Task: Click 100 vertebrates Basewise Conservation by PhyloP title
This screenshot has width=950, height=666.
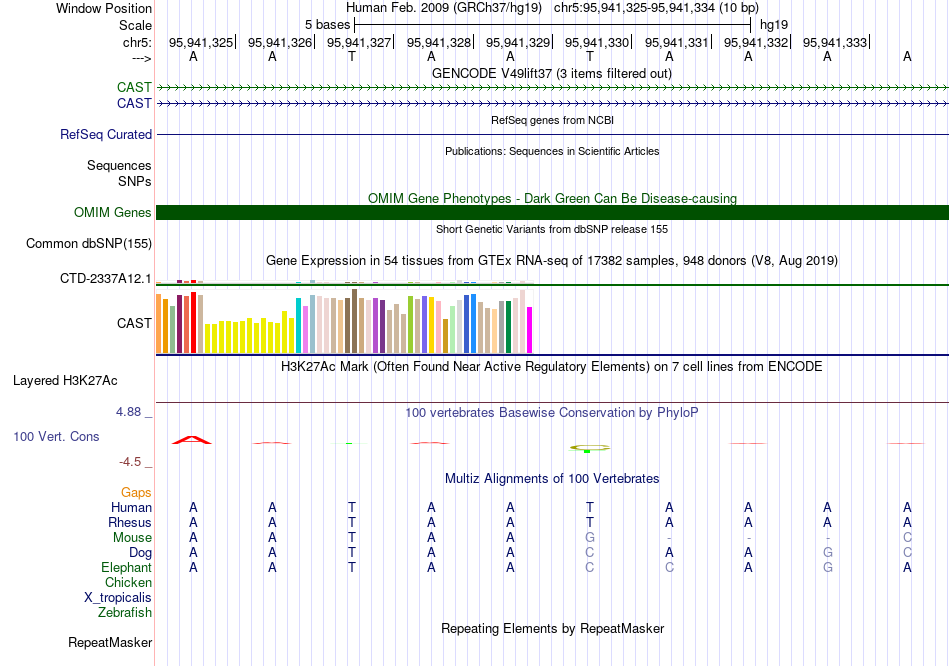Action: coord(551,413)
